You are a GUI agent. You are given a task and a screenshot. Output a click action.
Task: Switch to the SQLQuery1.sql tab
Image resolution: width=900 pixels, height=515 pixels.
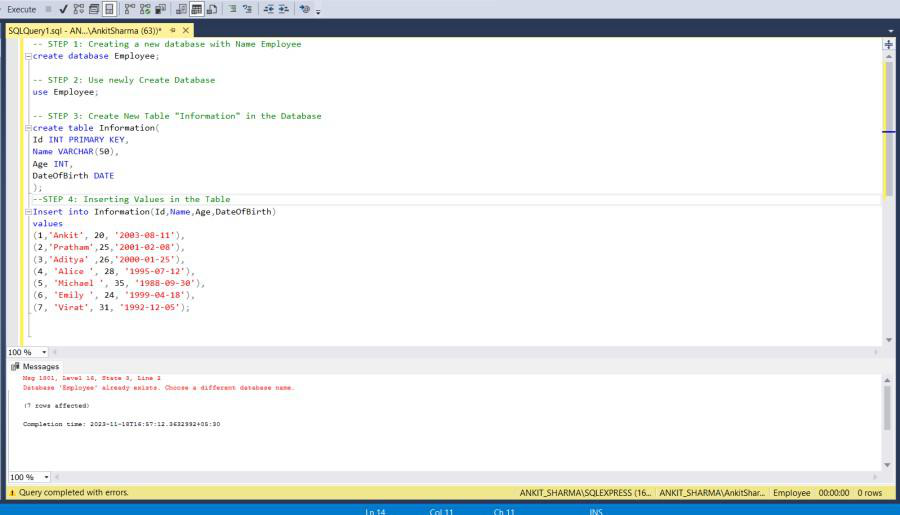85,30
